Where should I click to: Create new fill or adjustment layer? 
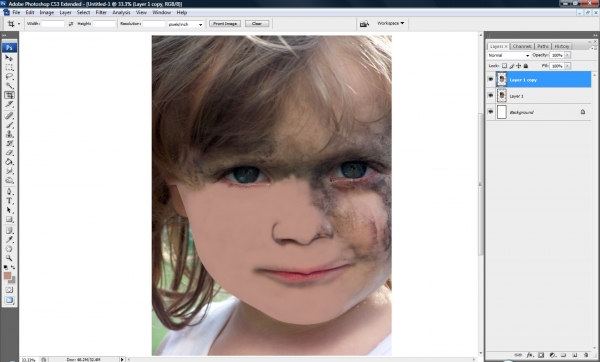[x=553, y=355]
